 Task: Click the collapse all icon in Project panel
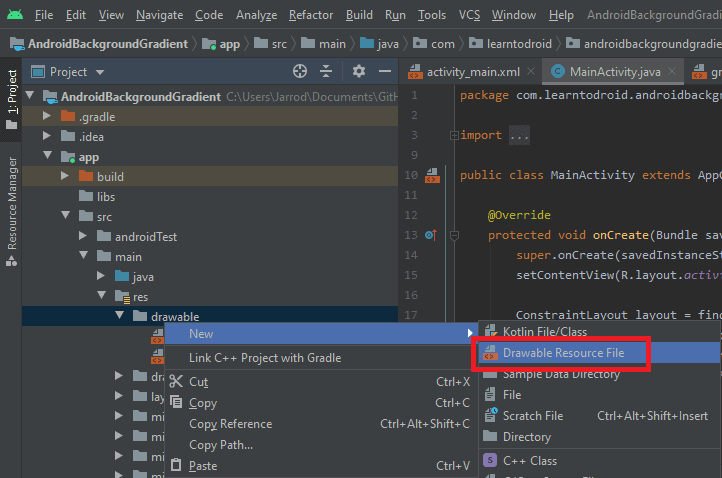(327, 72)
